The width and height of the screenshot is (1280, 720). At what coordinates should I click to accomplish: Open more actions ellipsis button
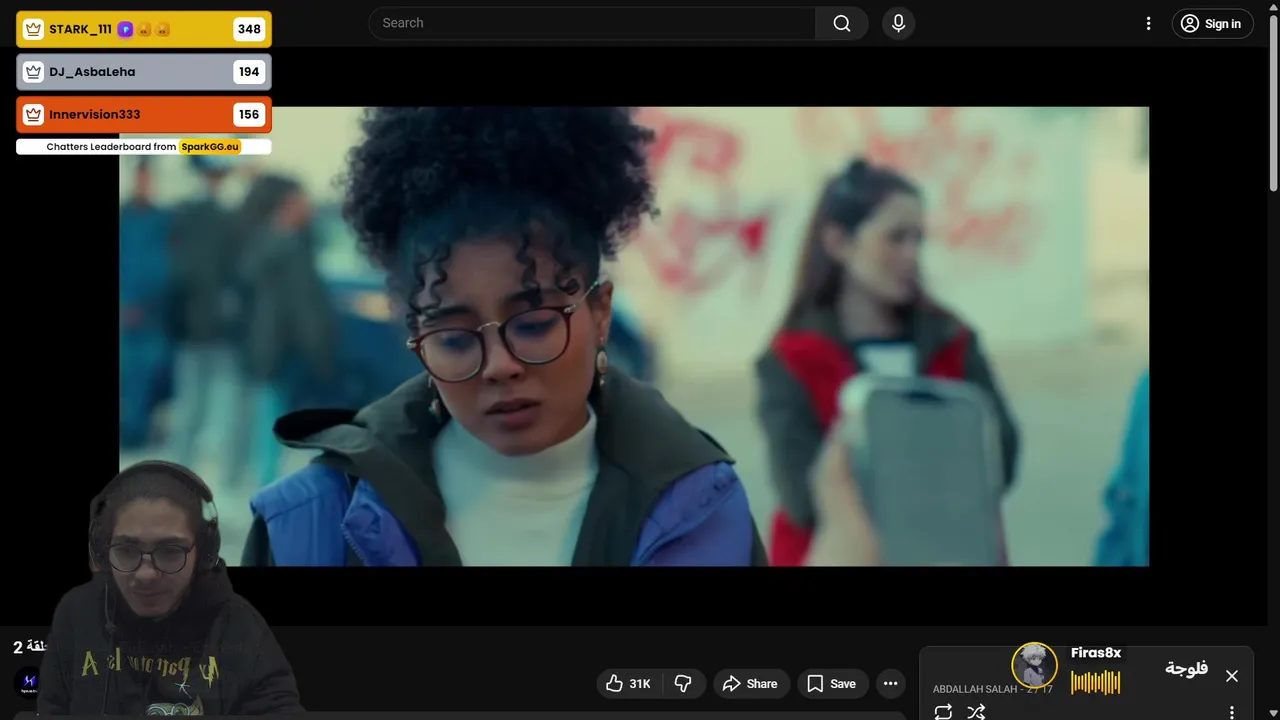(x=890, y=684)
